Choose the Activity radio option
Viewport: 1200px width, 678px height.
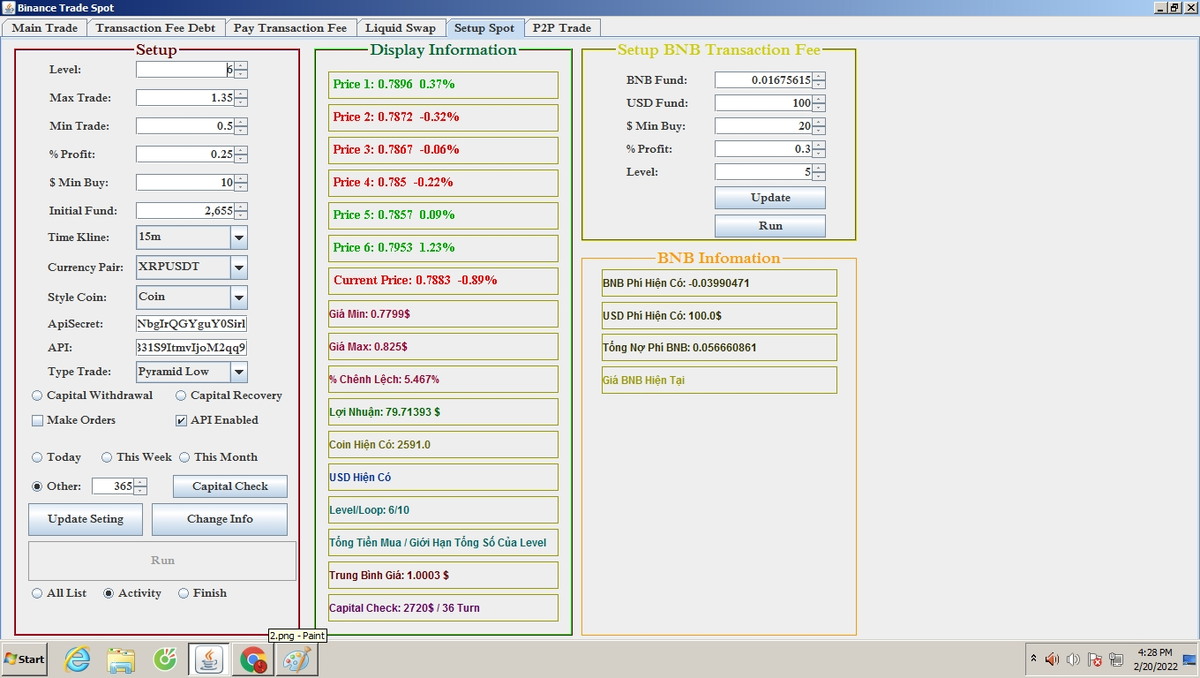pyautogui.click(x=109, y=593)
